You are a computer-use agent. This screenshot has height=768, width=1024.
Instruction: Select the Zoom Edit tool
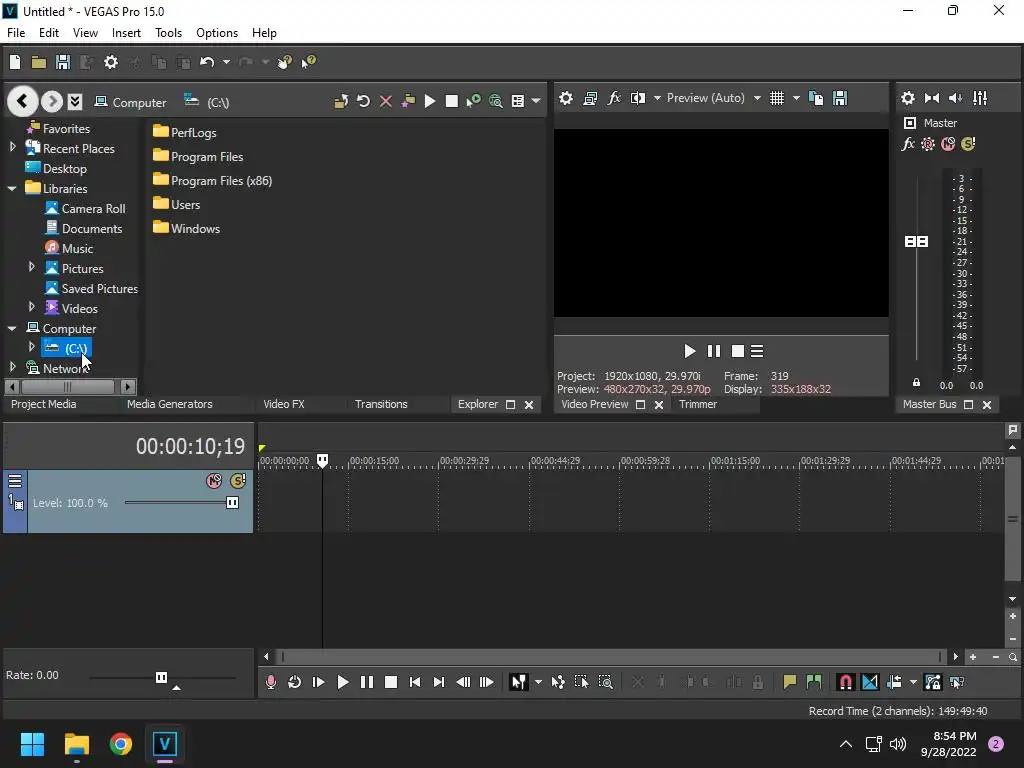click(605, 682)
